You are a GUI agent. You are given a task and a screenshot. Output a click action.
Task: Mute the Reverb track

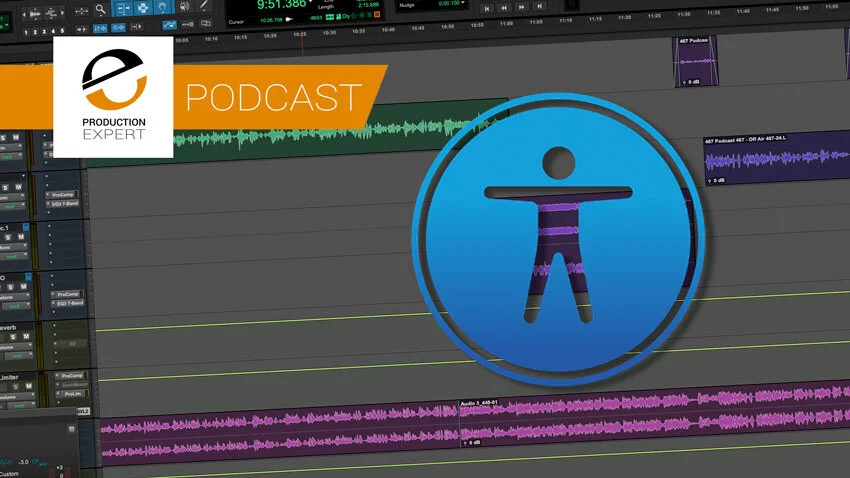click(25, 337)
